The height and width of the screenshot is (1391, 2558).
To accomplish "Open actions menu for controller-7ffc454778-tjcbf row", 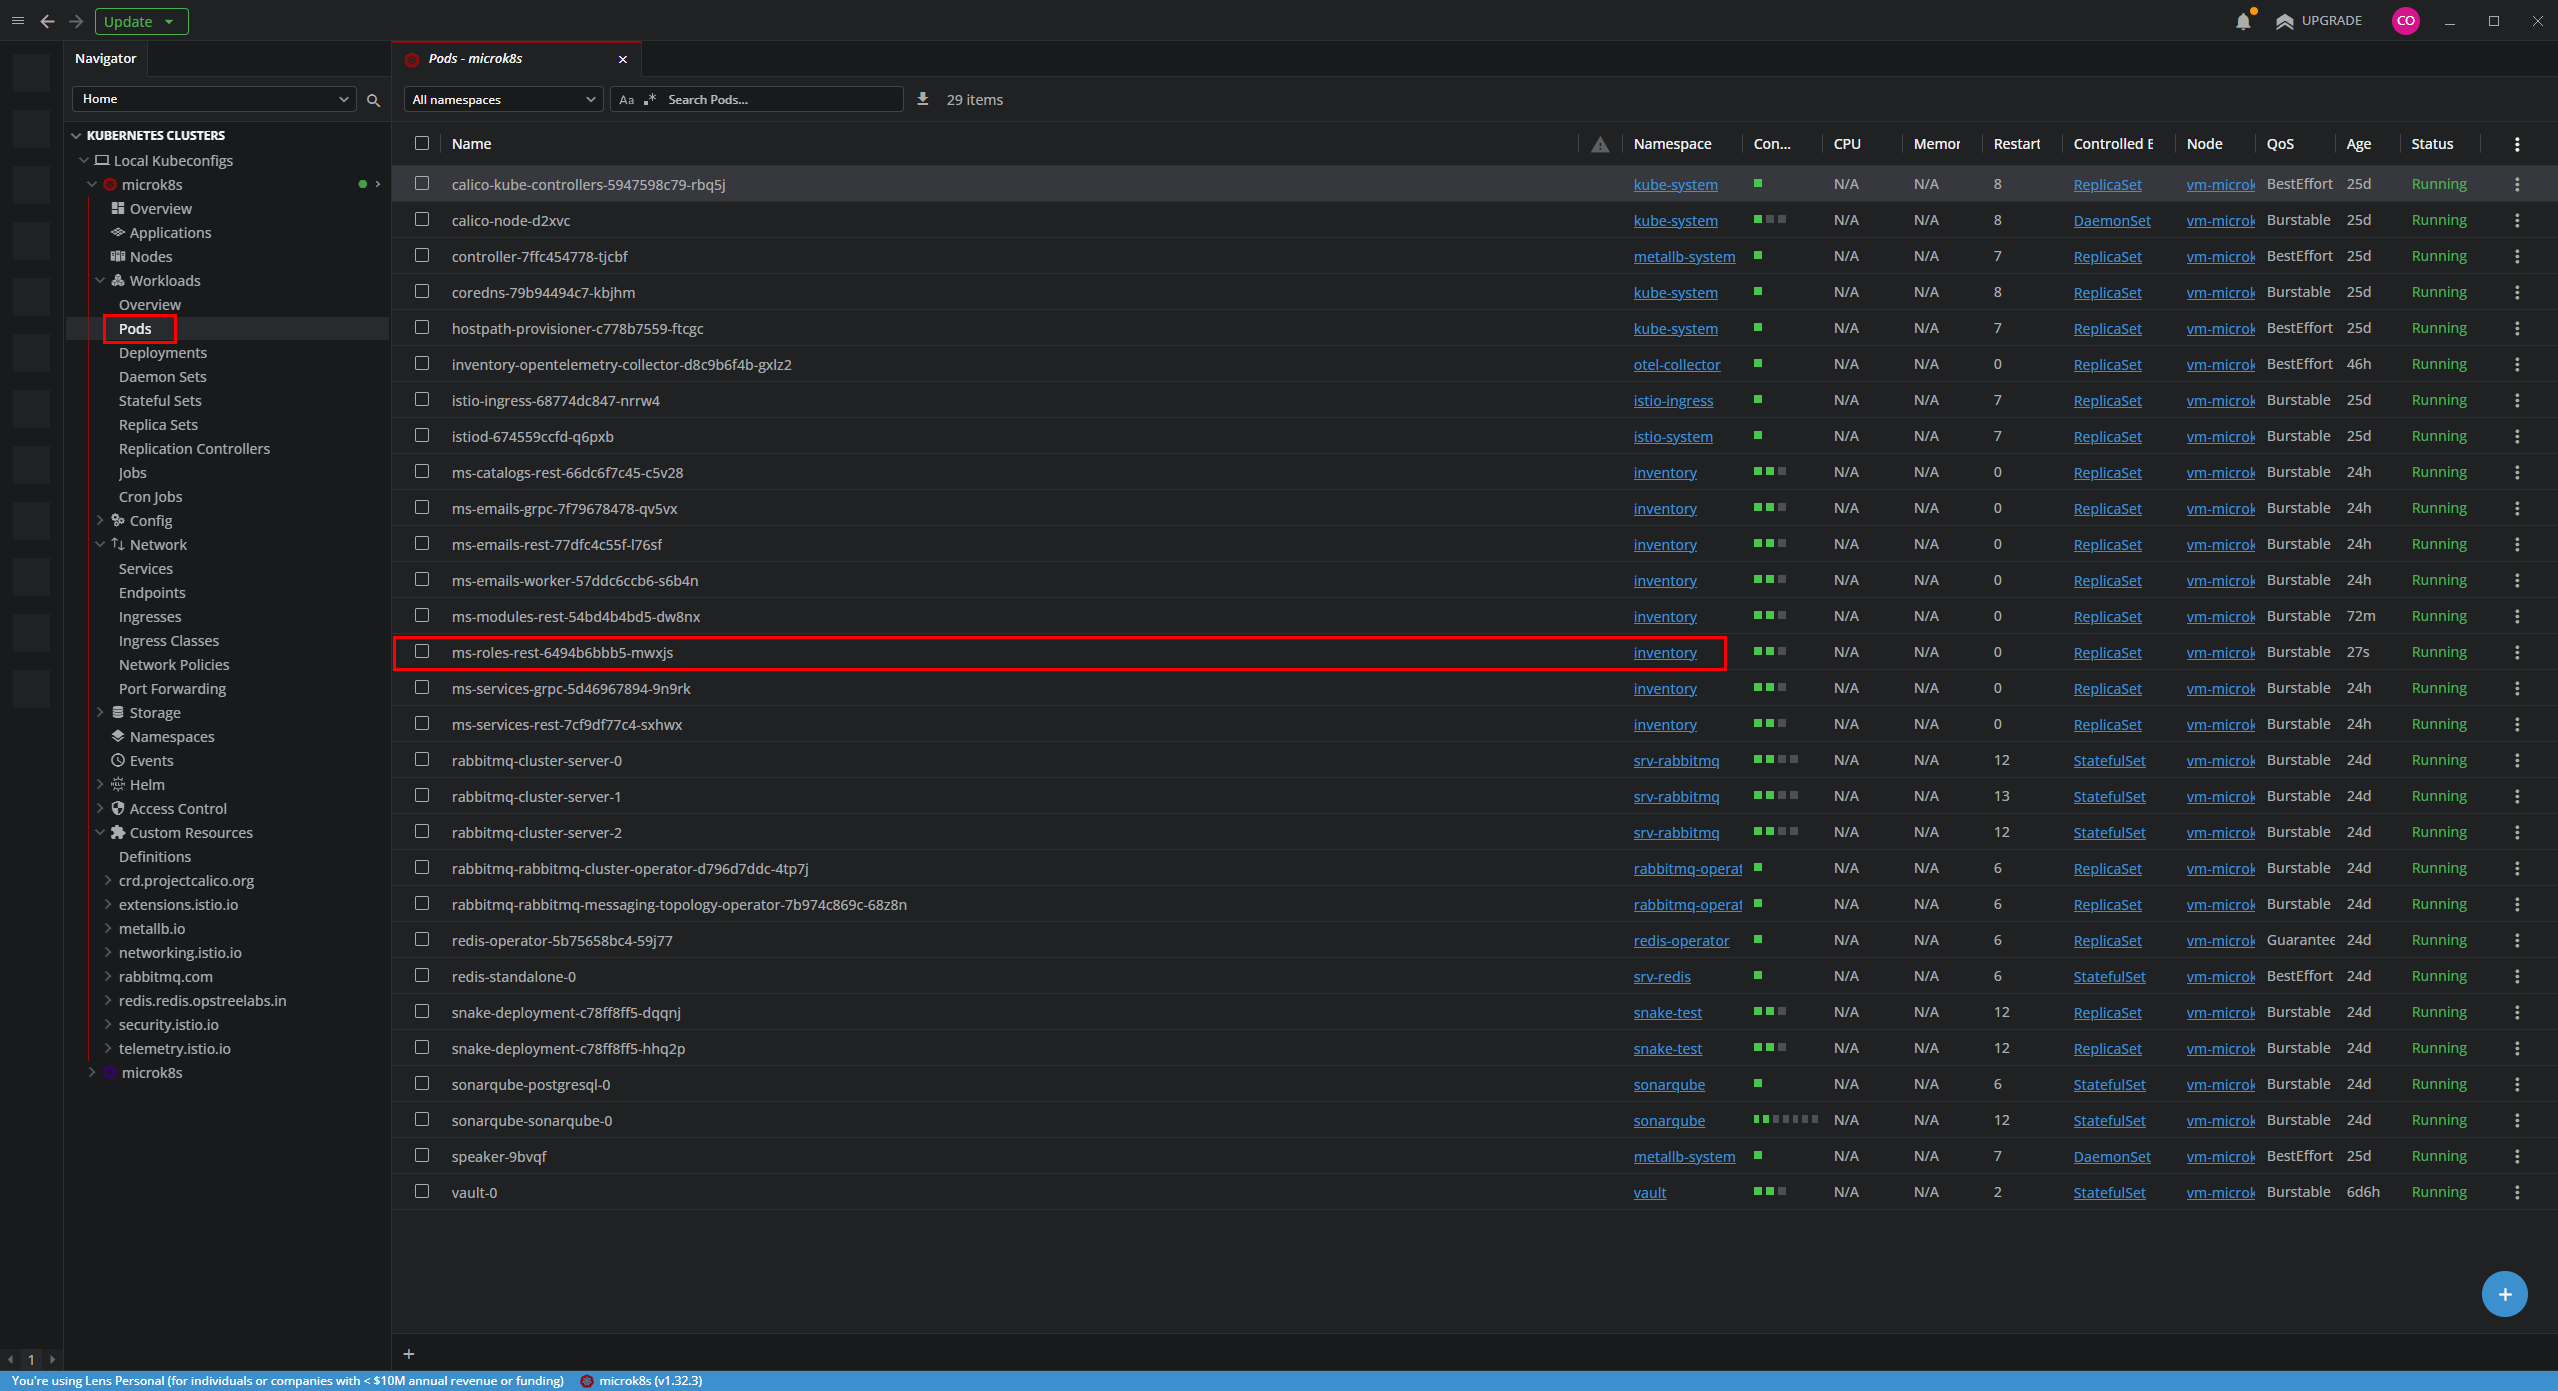I will pyautogui.click(x=2517, y=256).
